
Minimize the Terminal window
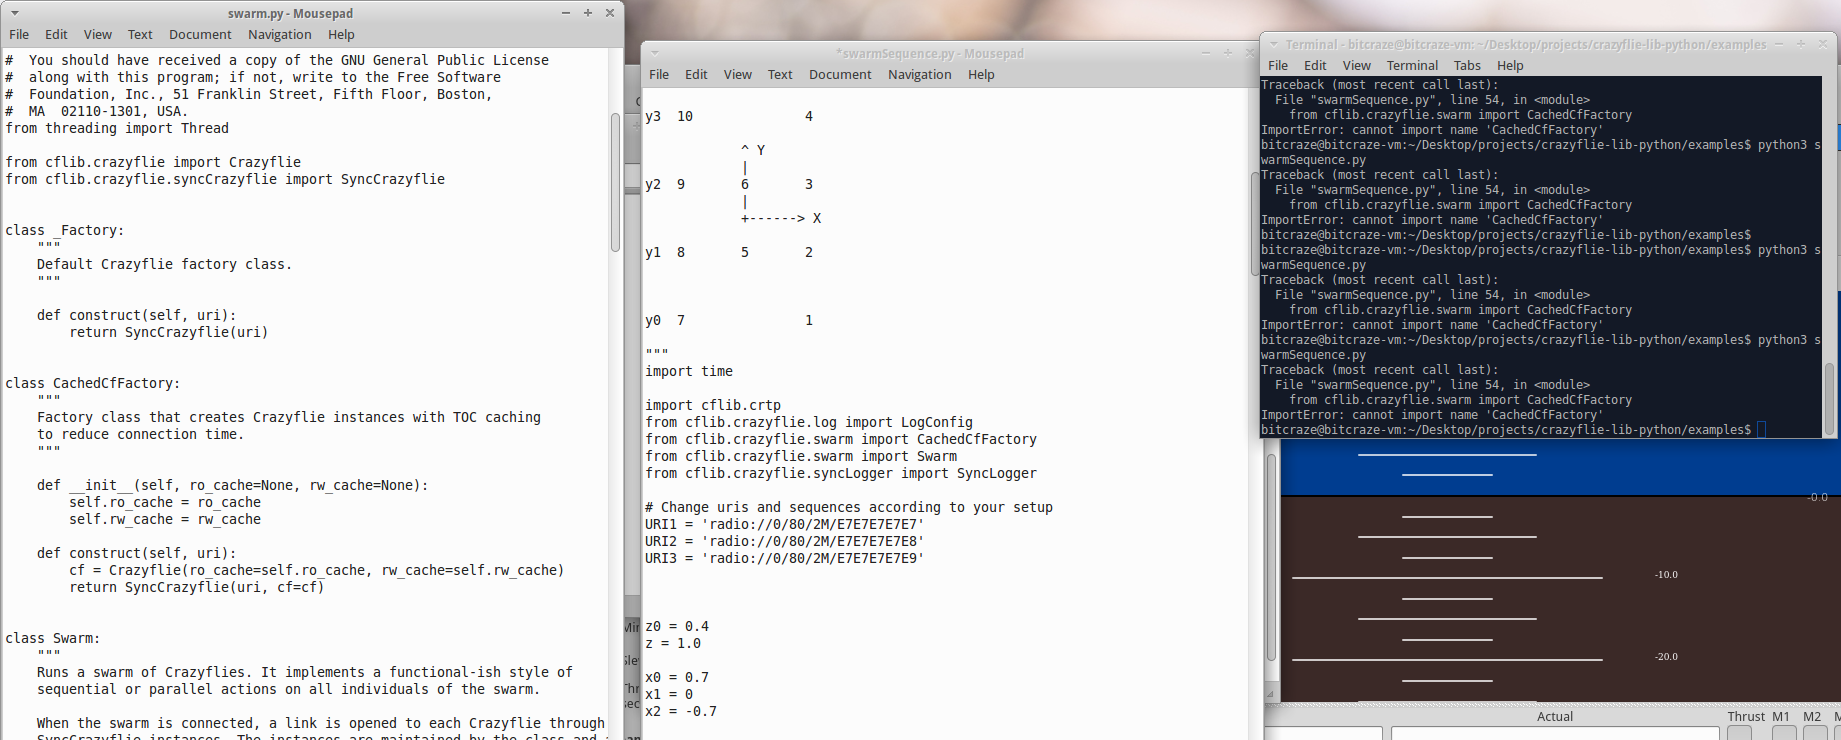(1779, 44)
